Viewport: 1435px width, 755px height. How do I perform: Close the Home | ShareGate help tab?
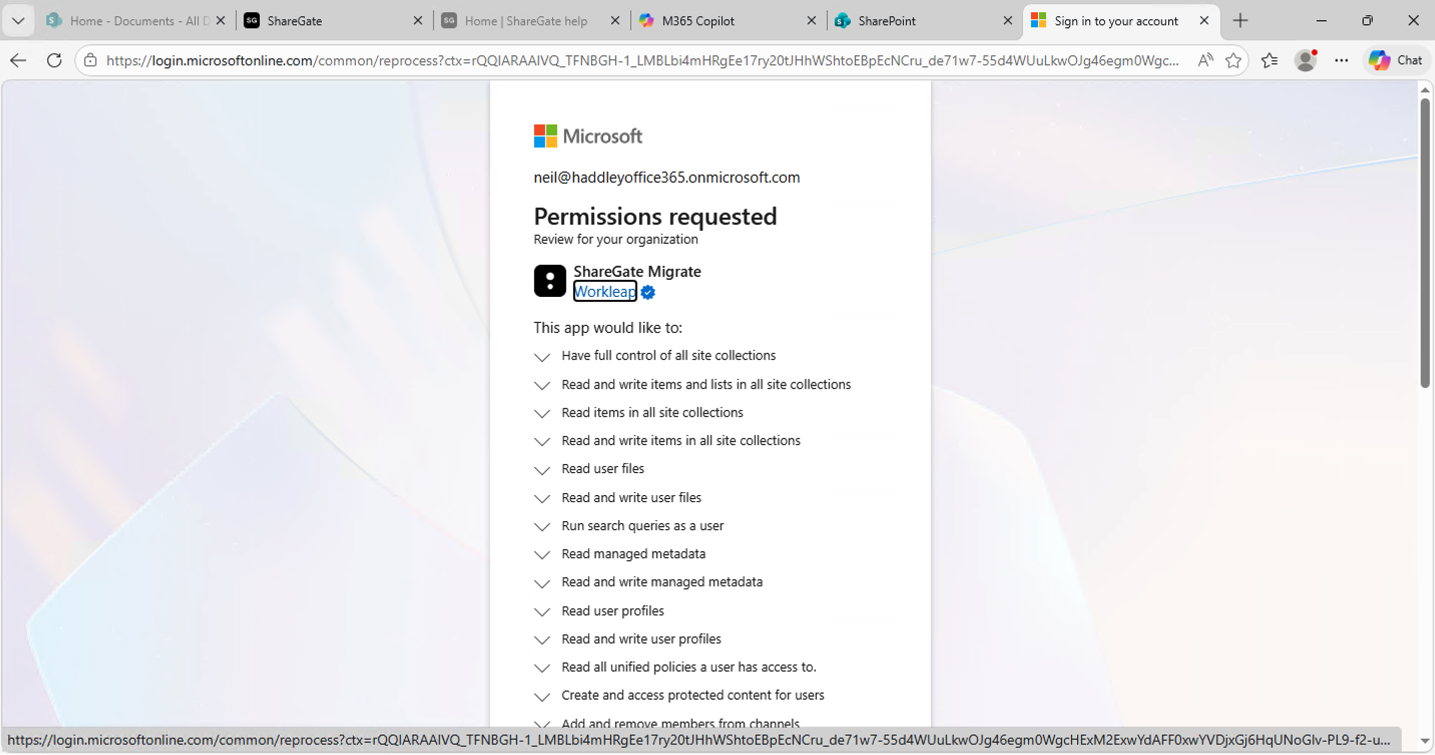point(614,20)
